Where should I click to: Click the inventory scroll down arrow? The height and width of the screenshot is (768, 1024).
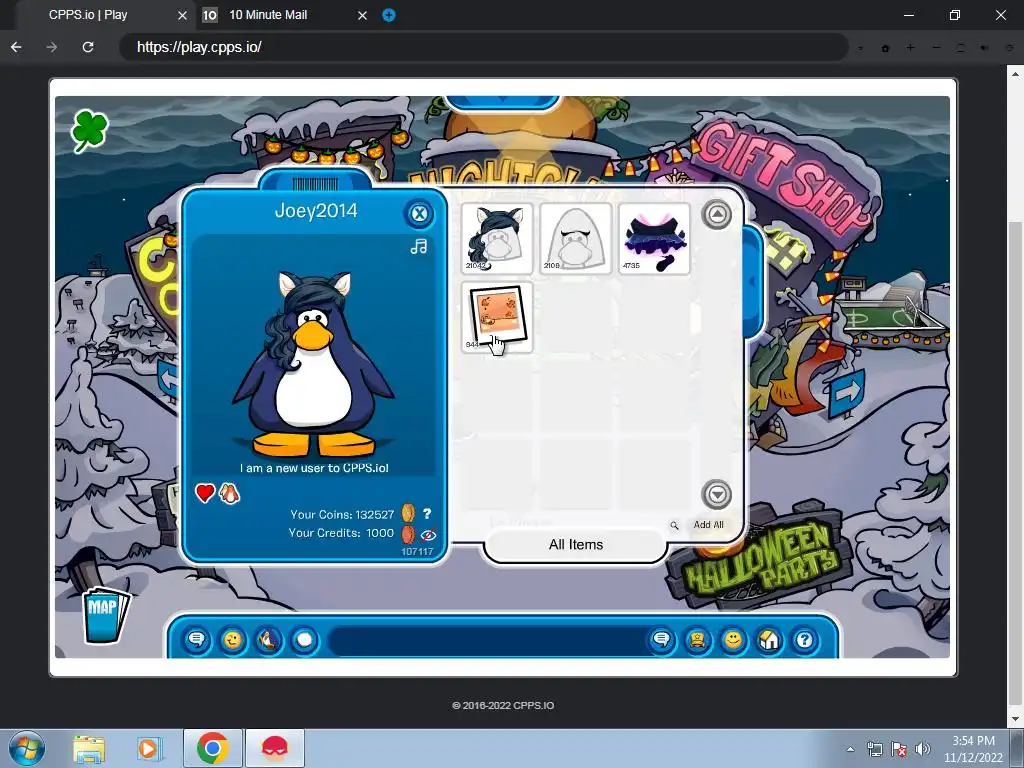coord(716,494)
